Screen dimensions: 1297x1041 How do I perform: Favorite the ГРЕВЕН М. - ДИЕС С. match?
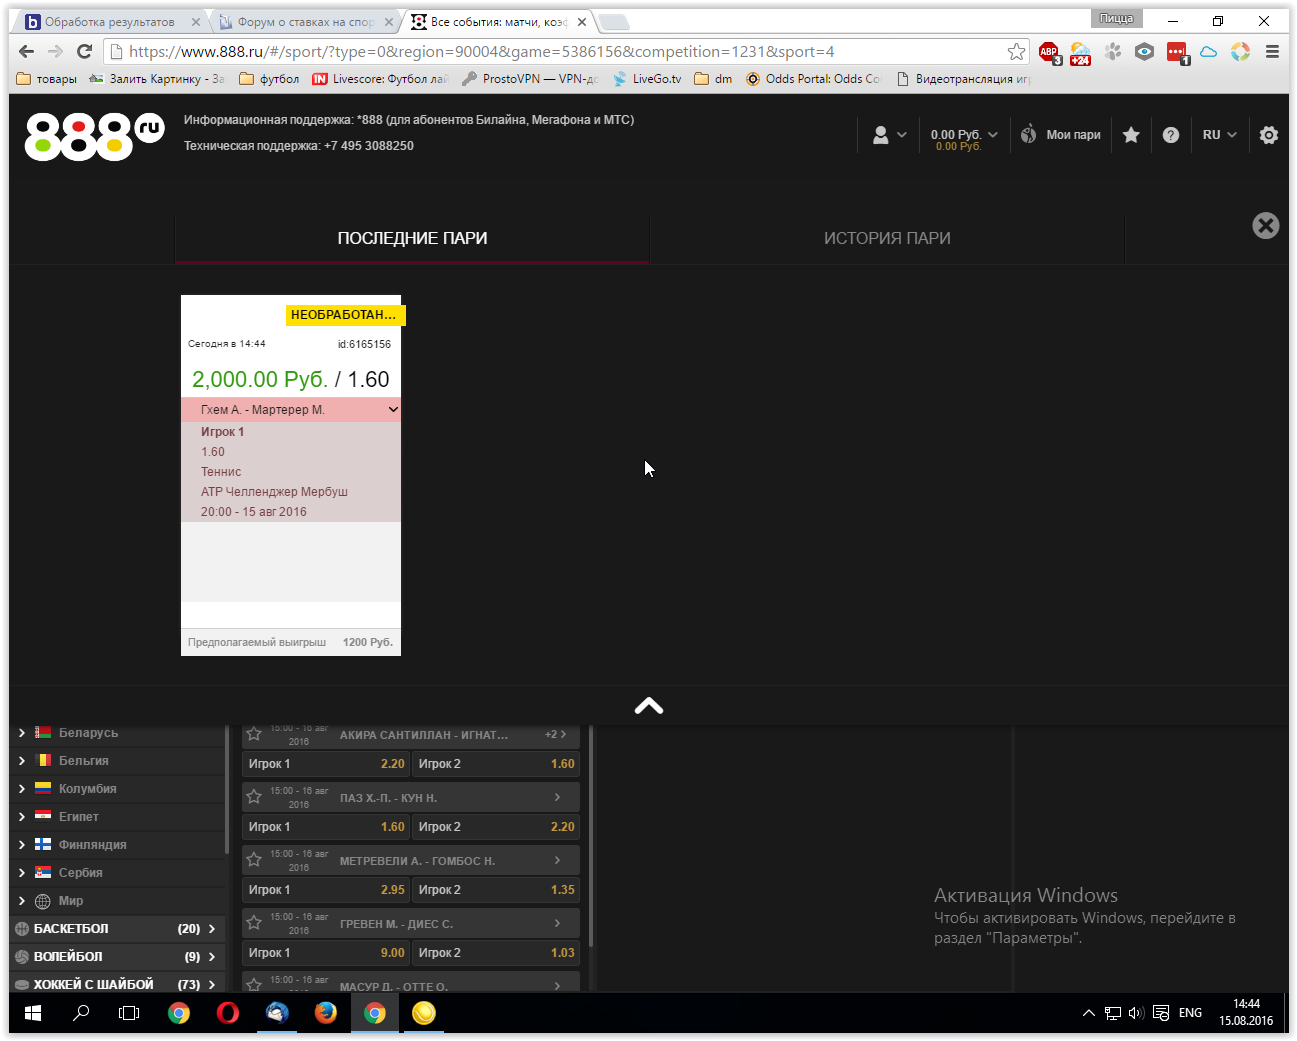(x=254, y=923)
